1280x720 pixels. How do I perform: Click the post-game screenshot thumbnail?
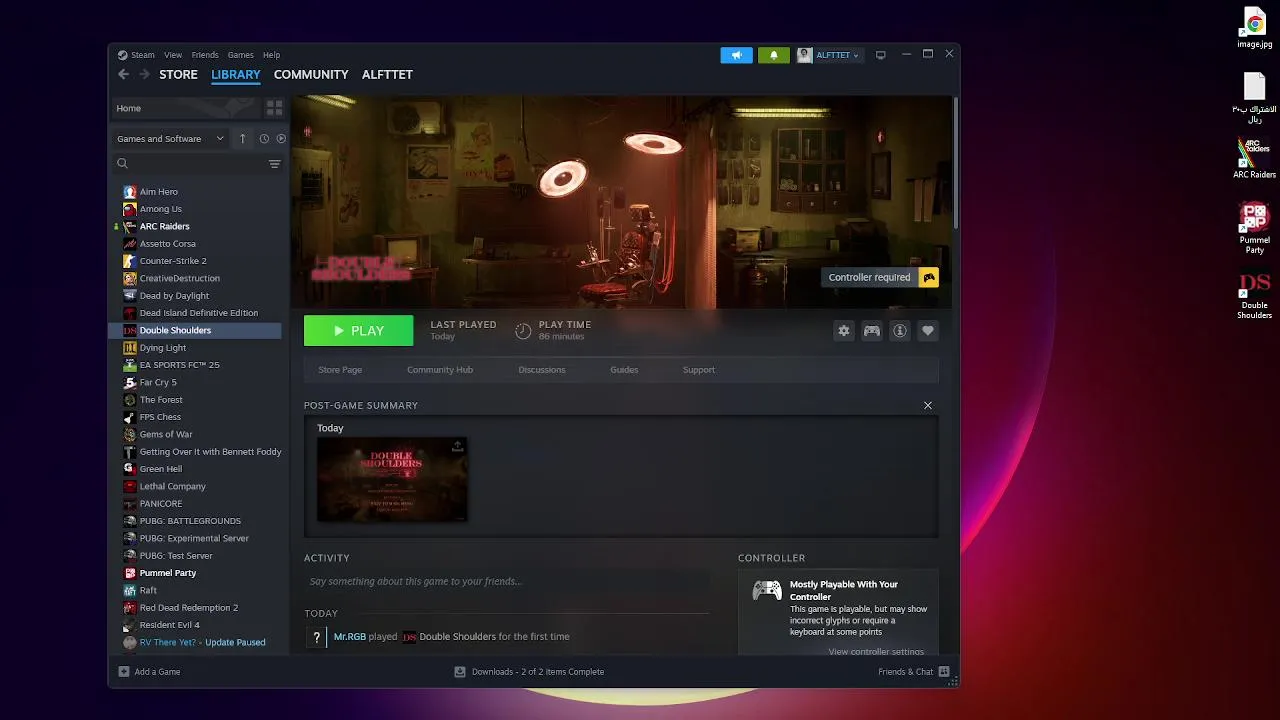[x=392, y=479]
